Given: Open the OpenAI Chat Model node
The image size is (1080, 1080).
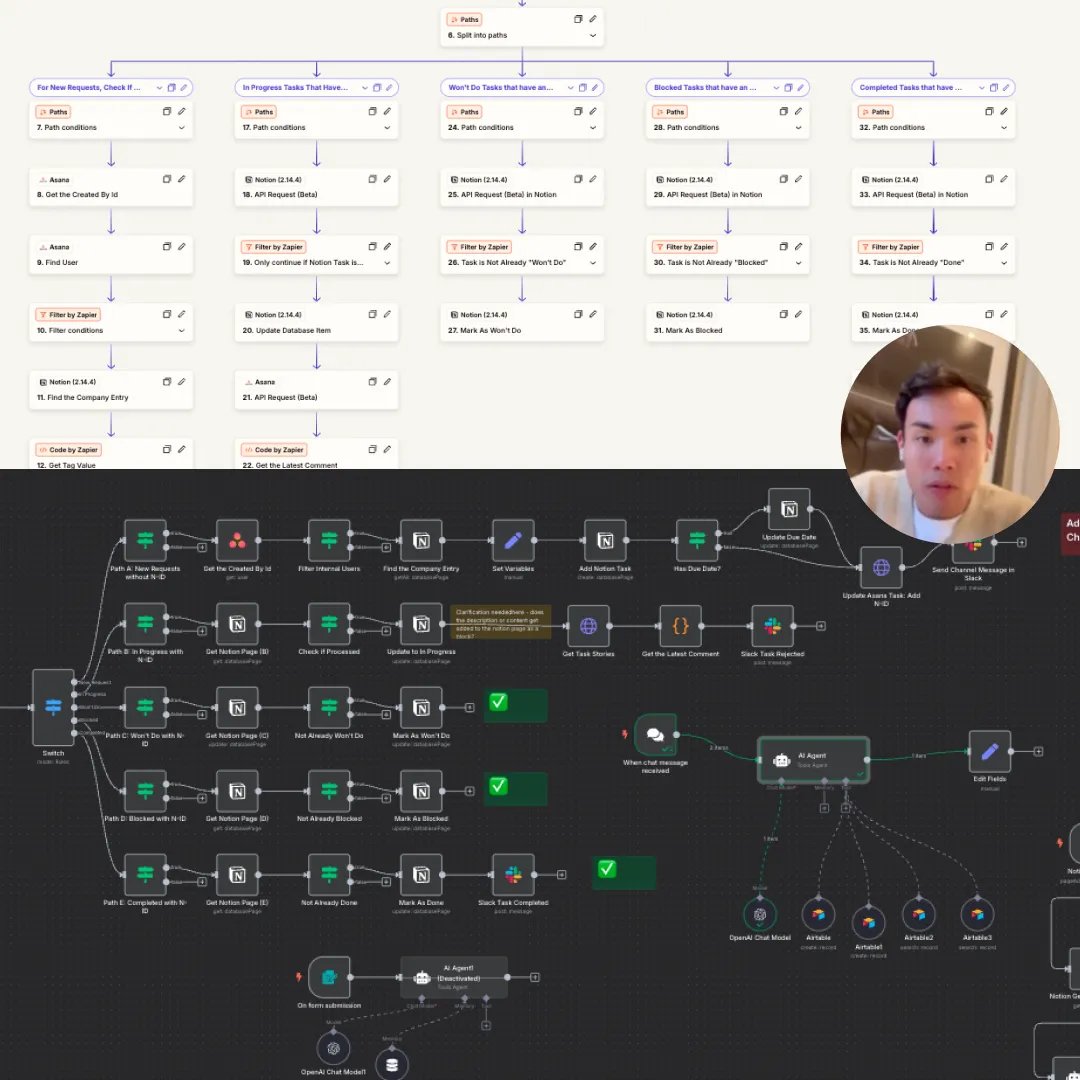Looking at the screenshot, I should pyautogui.click(x=760, y=915).
